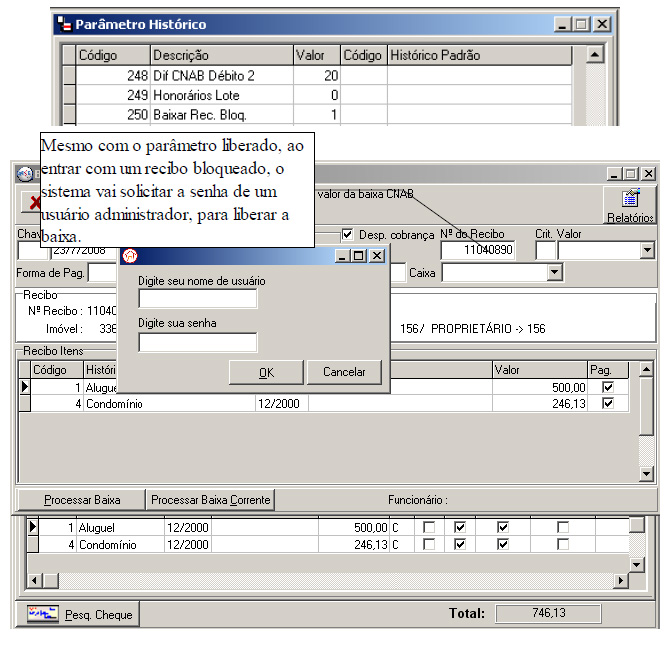Toggle the Desp. cobrança checkbox
The height and width of the screenshot is (645, 672).
click(x=347, y=235)
